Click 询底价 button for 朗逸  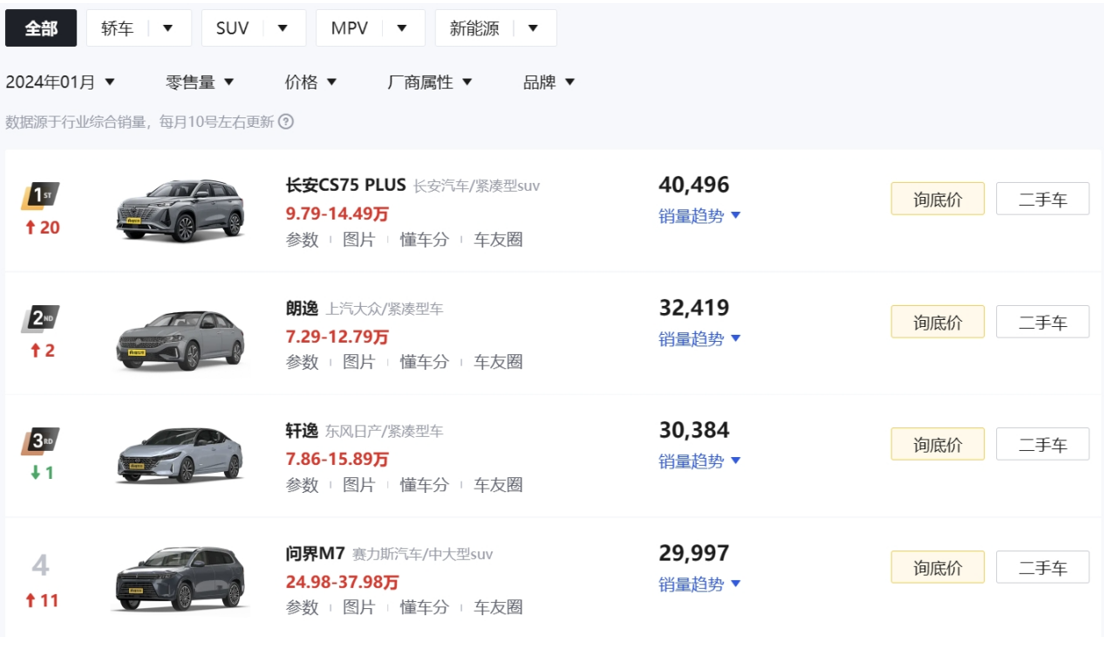click(937, 322)
